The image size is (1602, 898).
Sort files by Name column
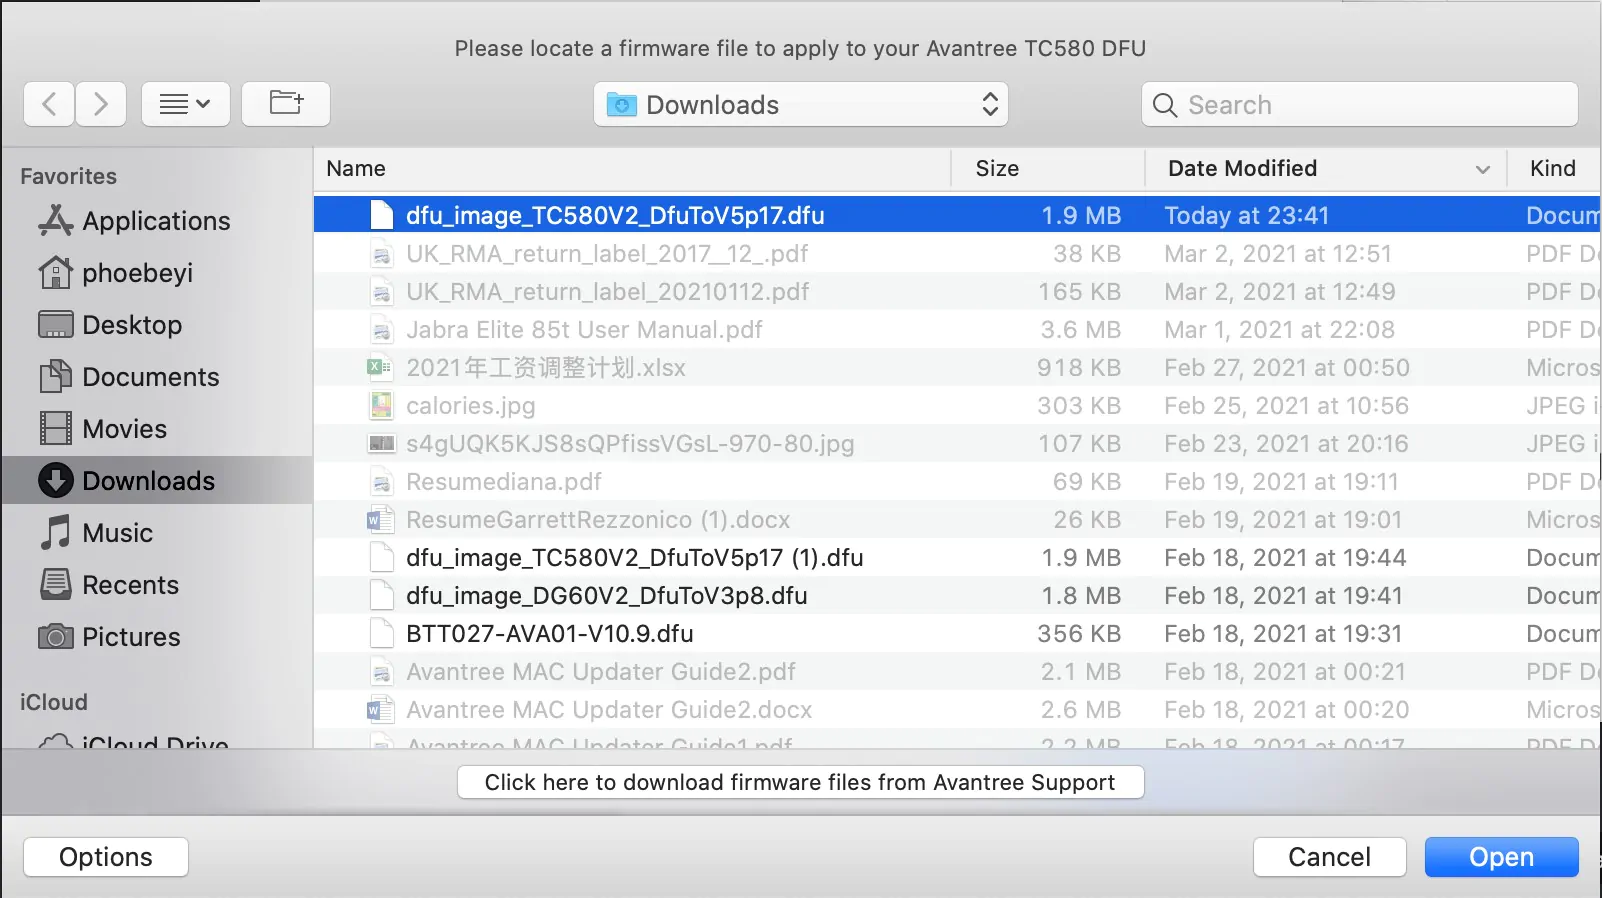coord(356,169)
